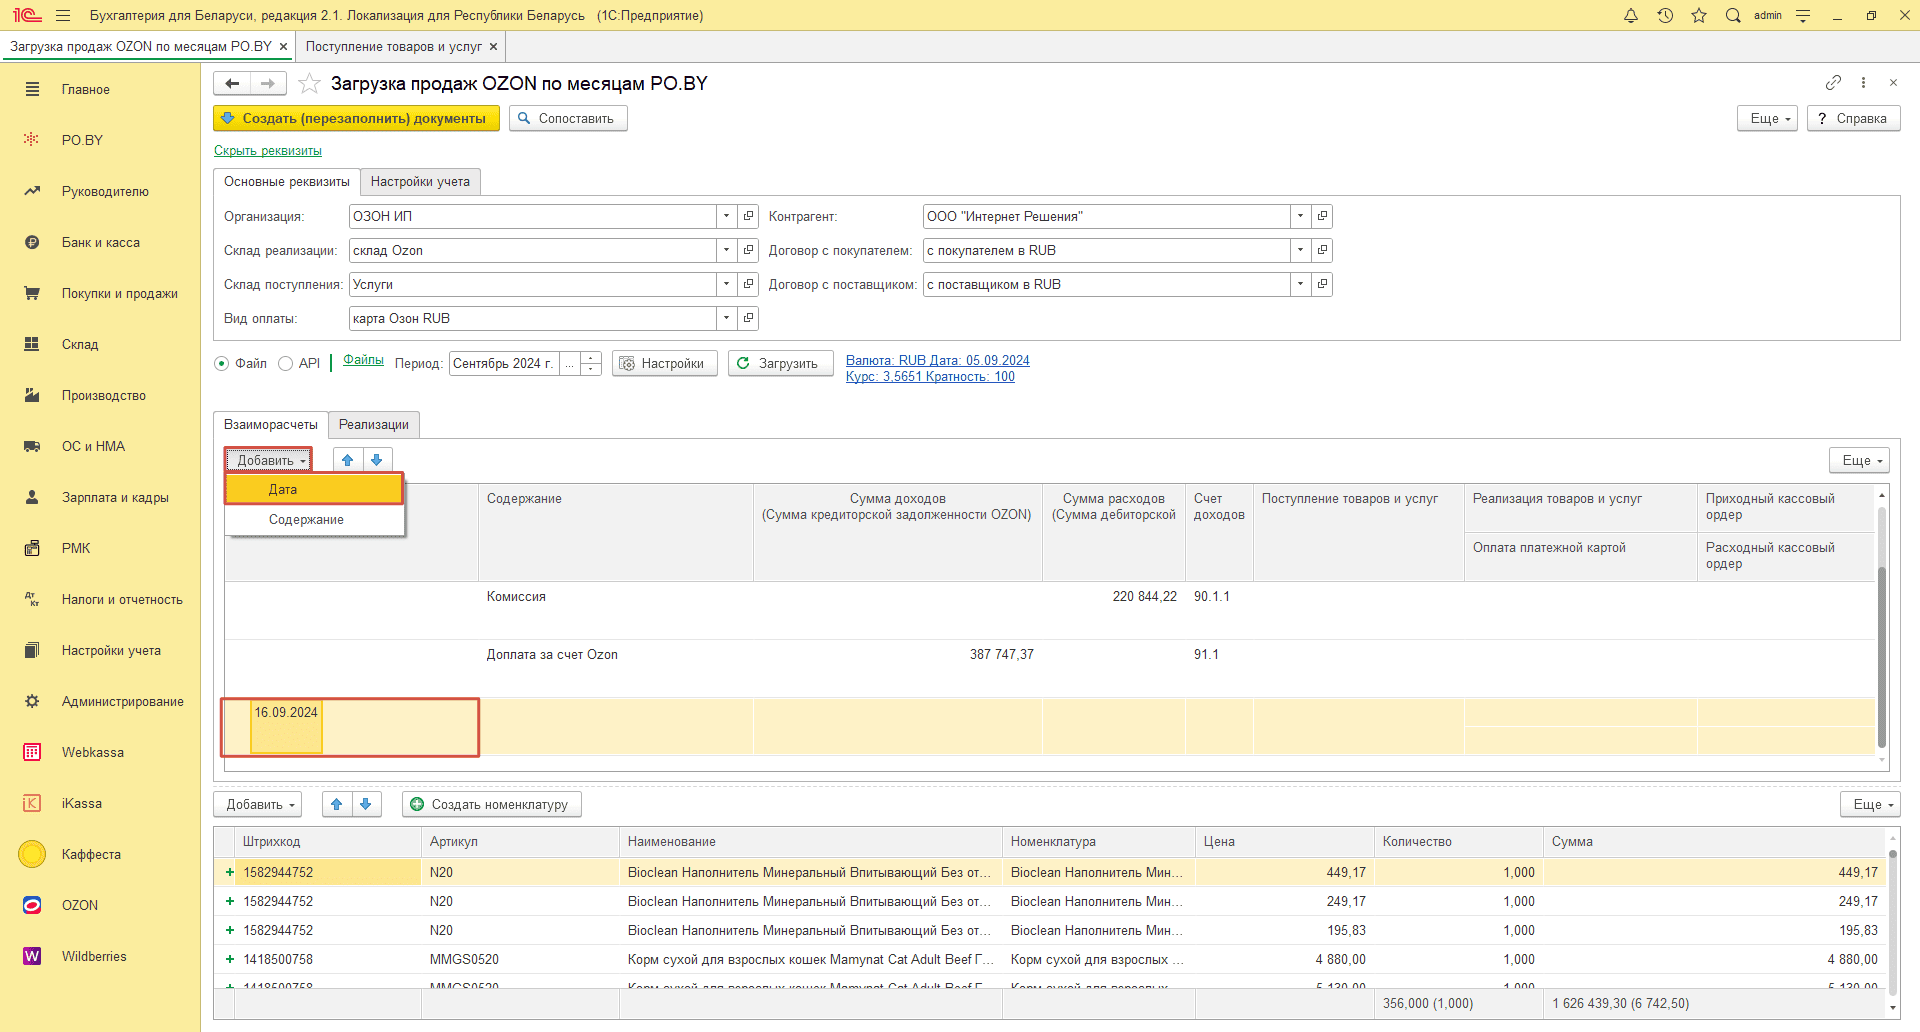Click Сопоставить button
Viewport: 1920px width, 1032px height.
click(568, 118)
